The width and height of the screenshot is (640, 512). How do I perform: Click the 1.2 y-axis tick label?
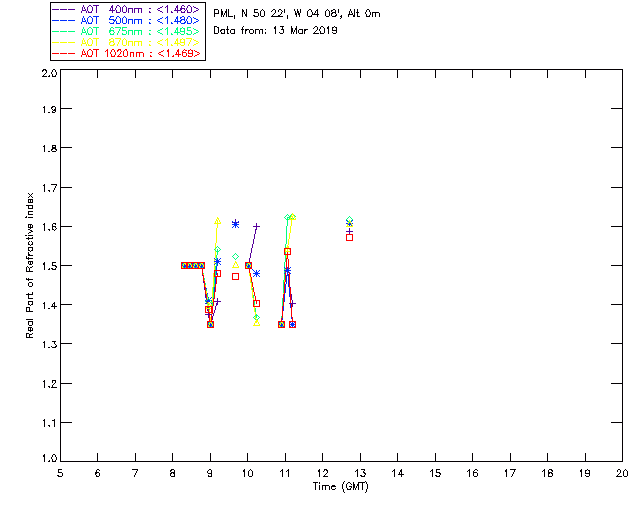(x=49, y=384)
